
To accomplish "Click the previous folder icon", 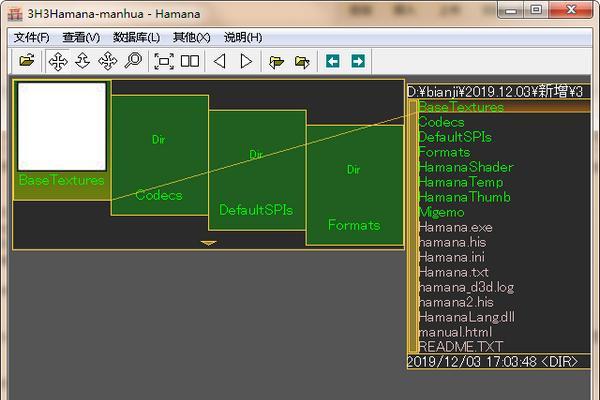I will point(276,61).
